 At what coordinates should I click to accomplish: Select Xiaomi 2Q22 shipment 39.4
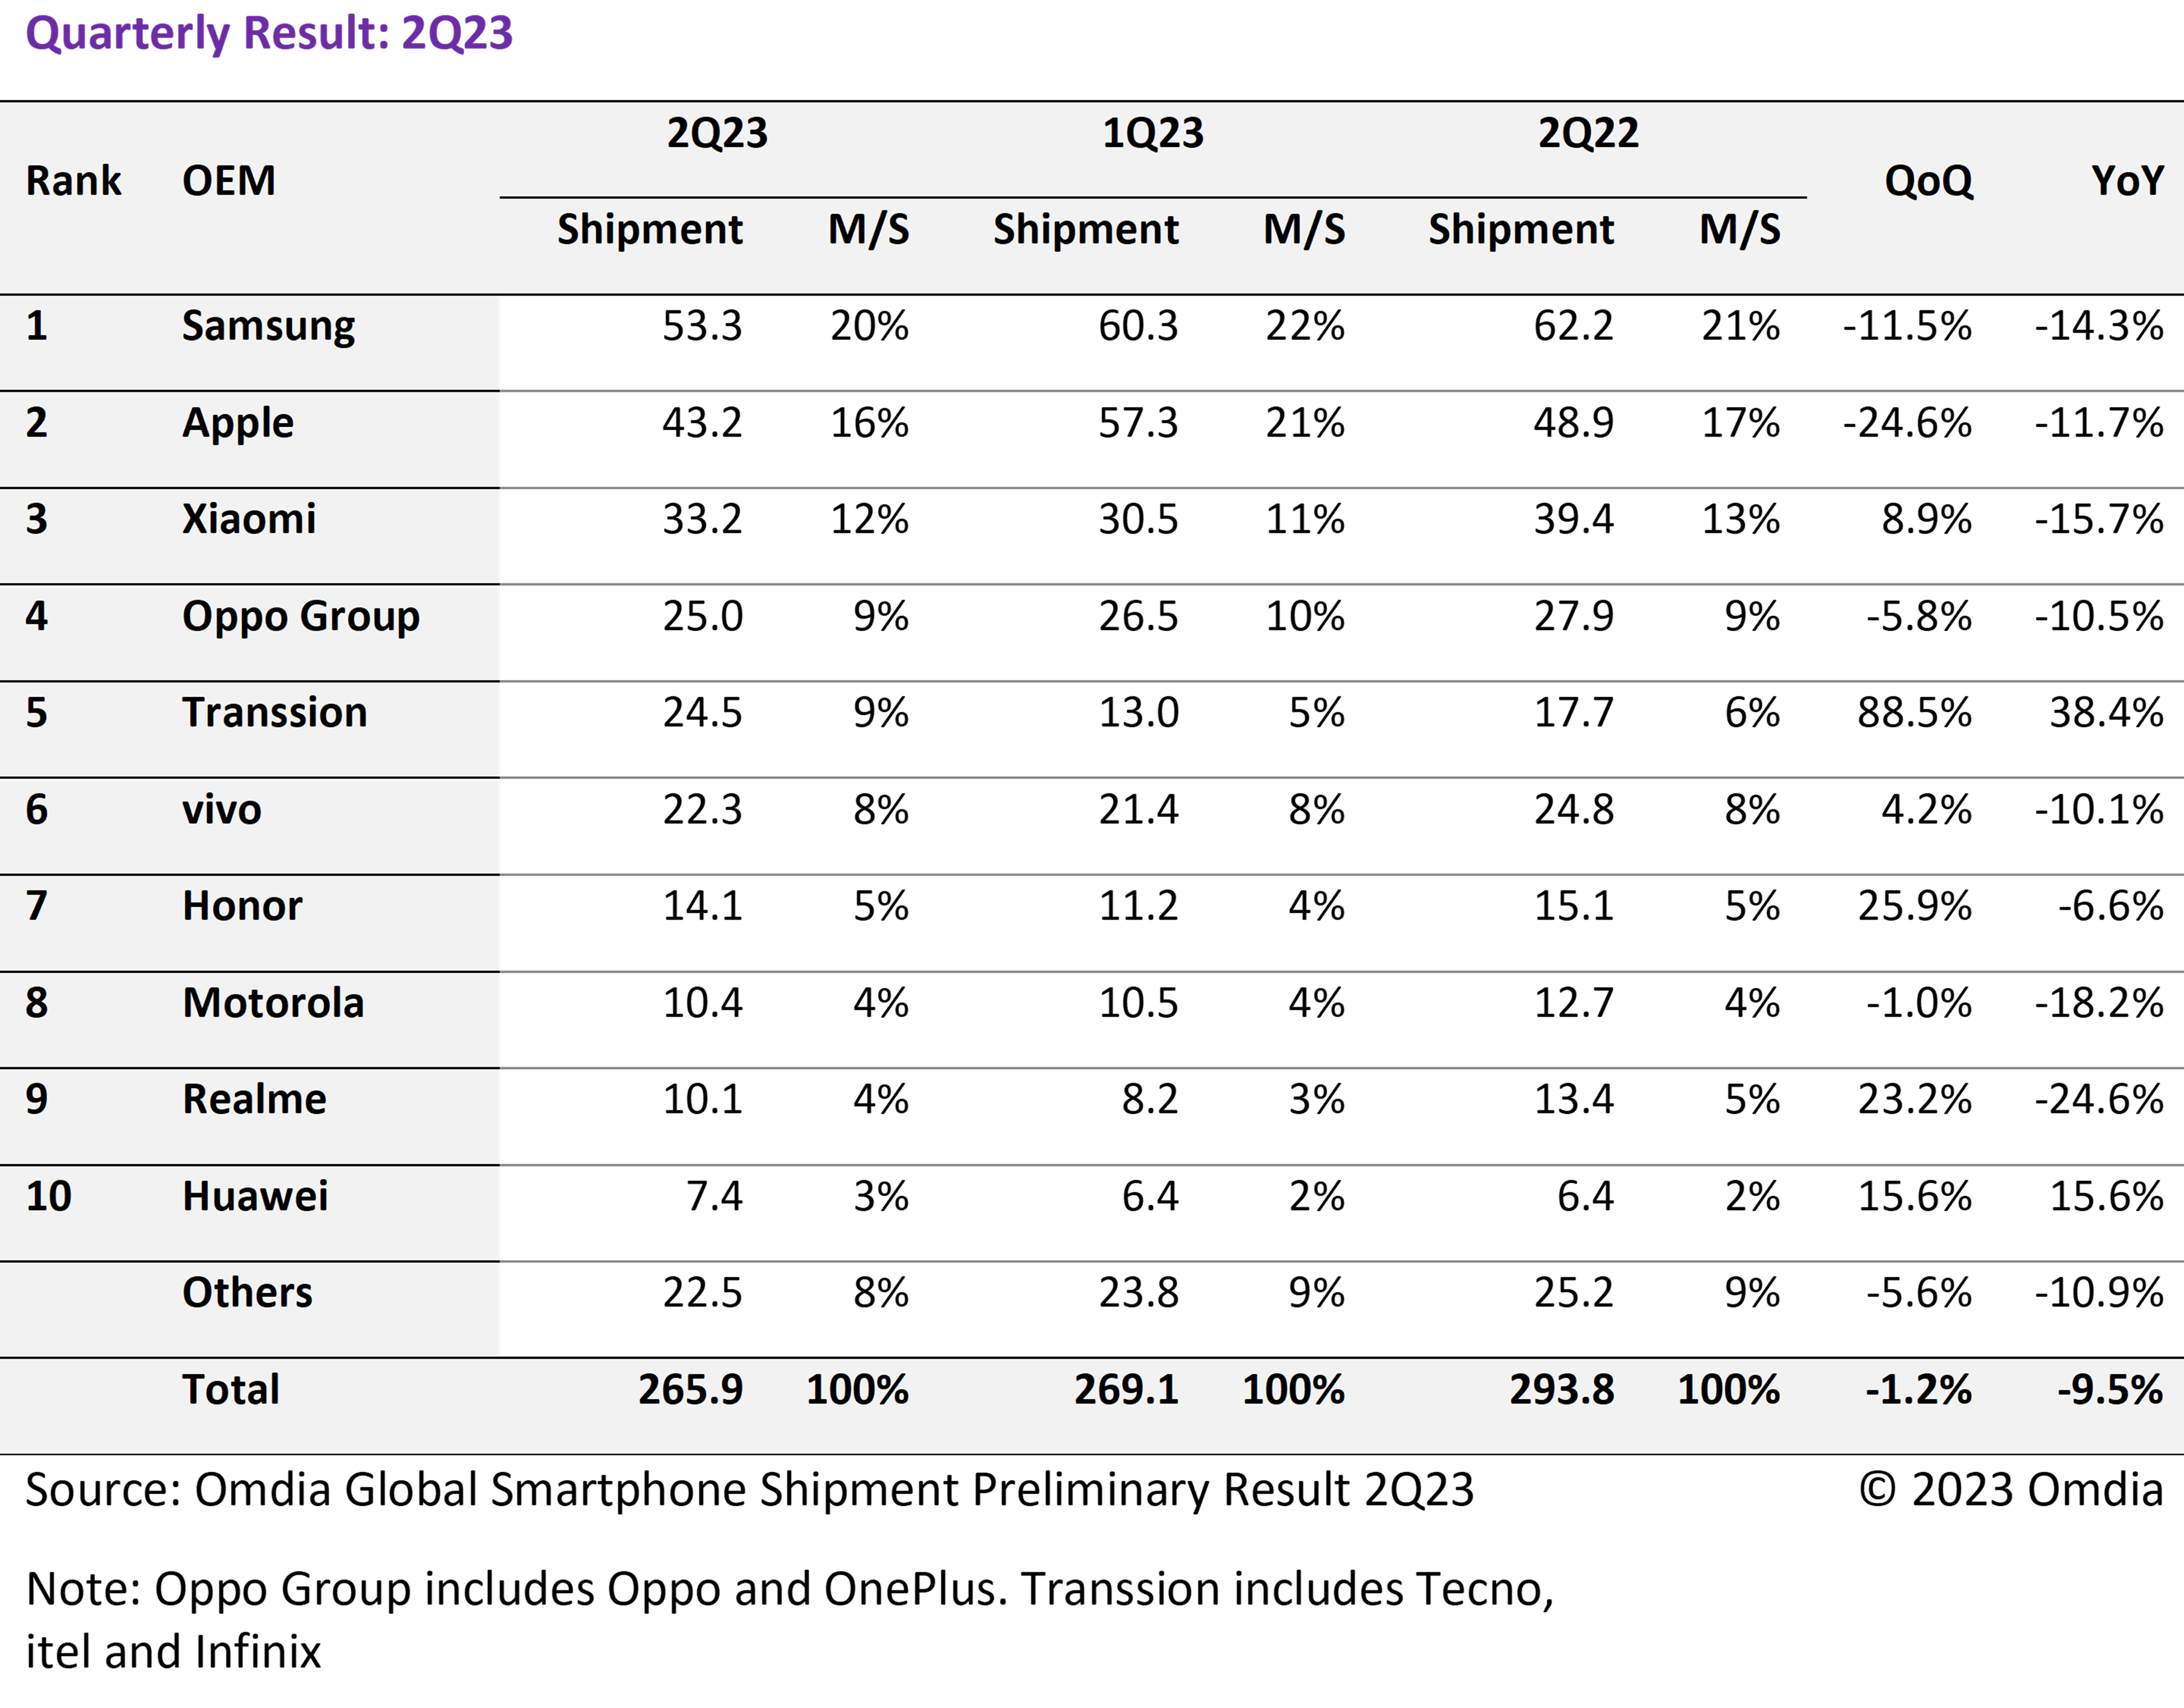[1574, 519]
